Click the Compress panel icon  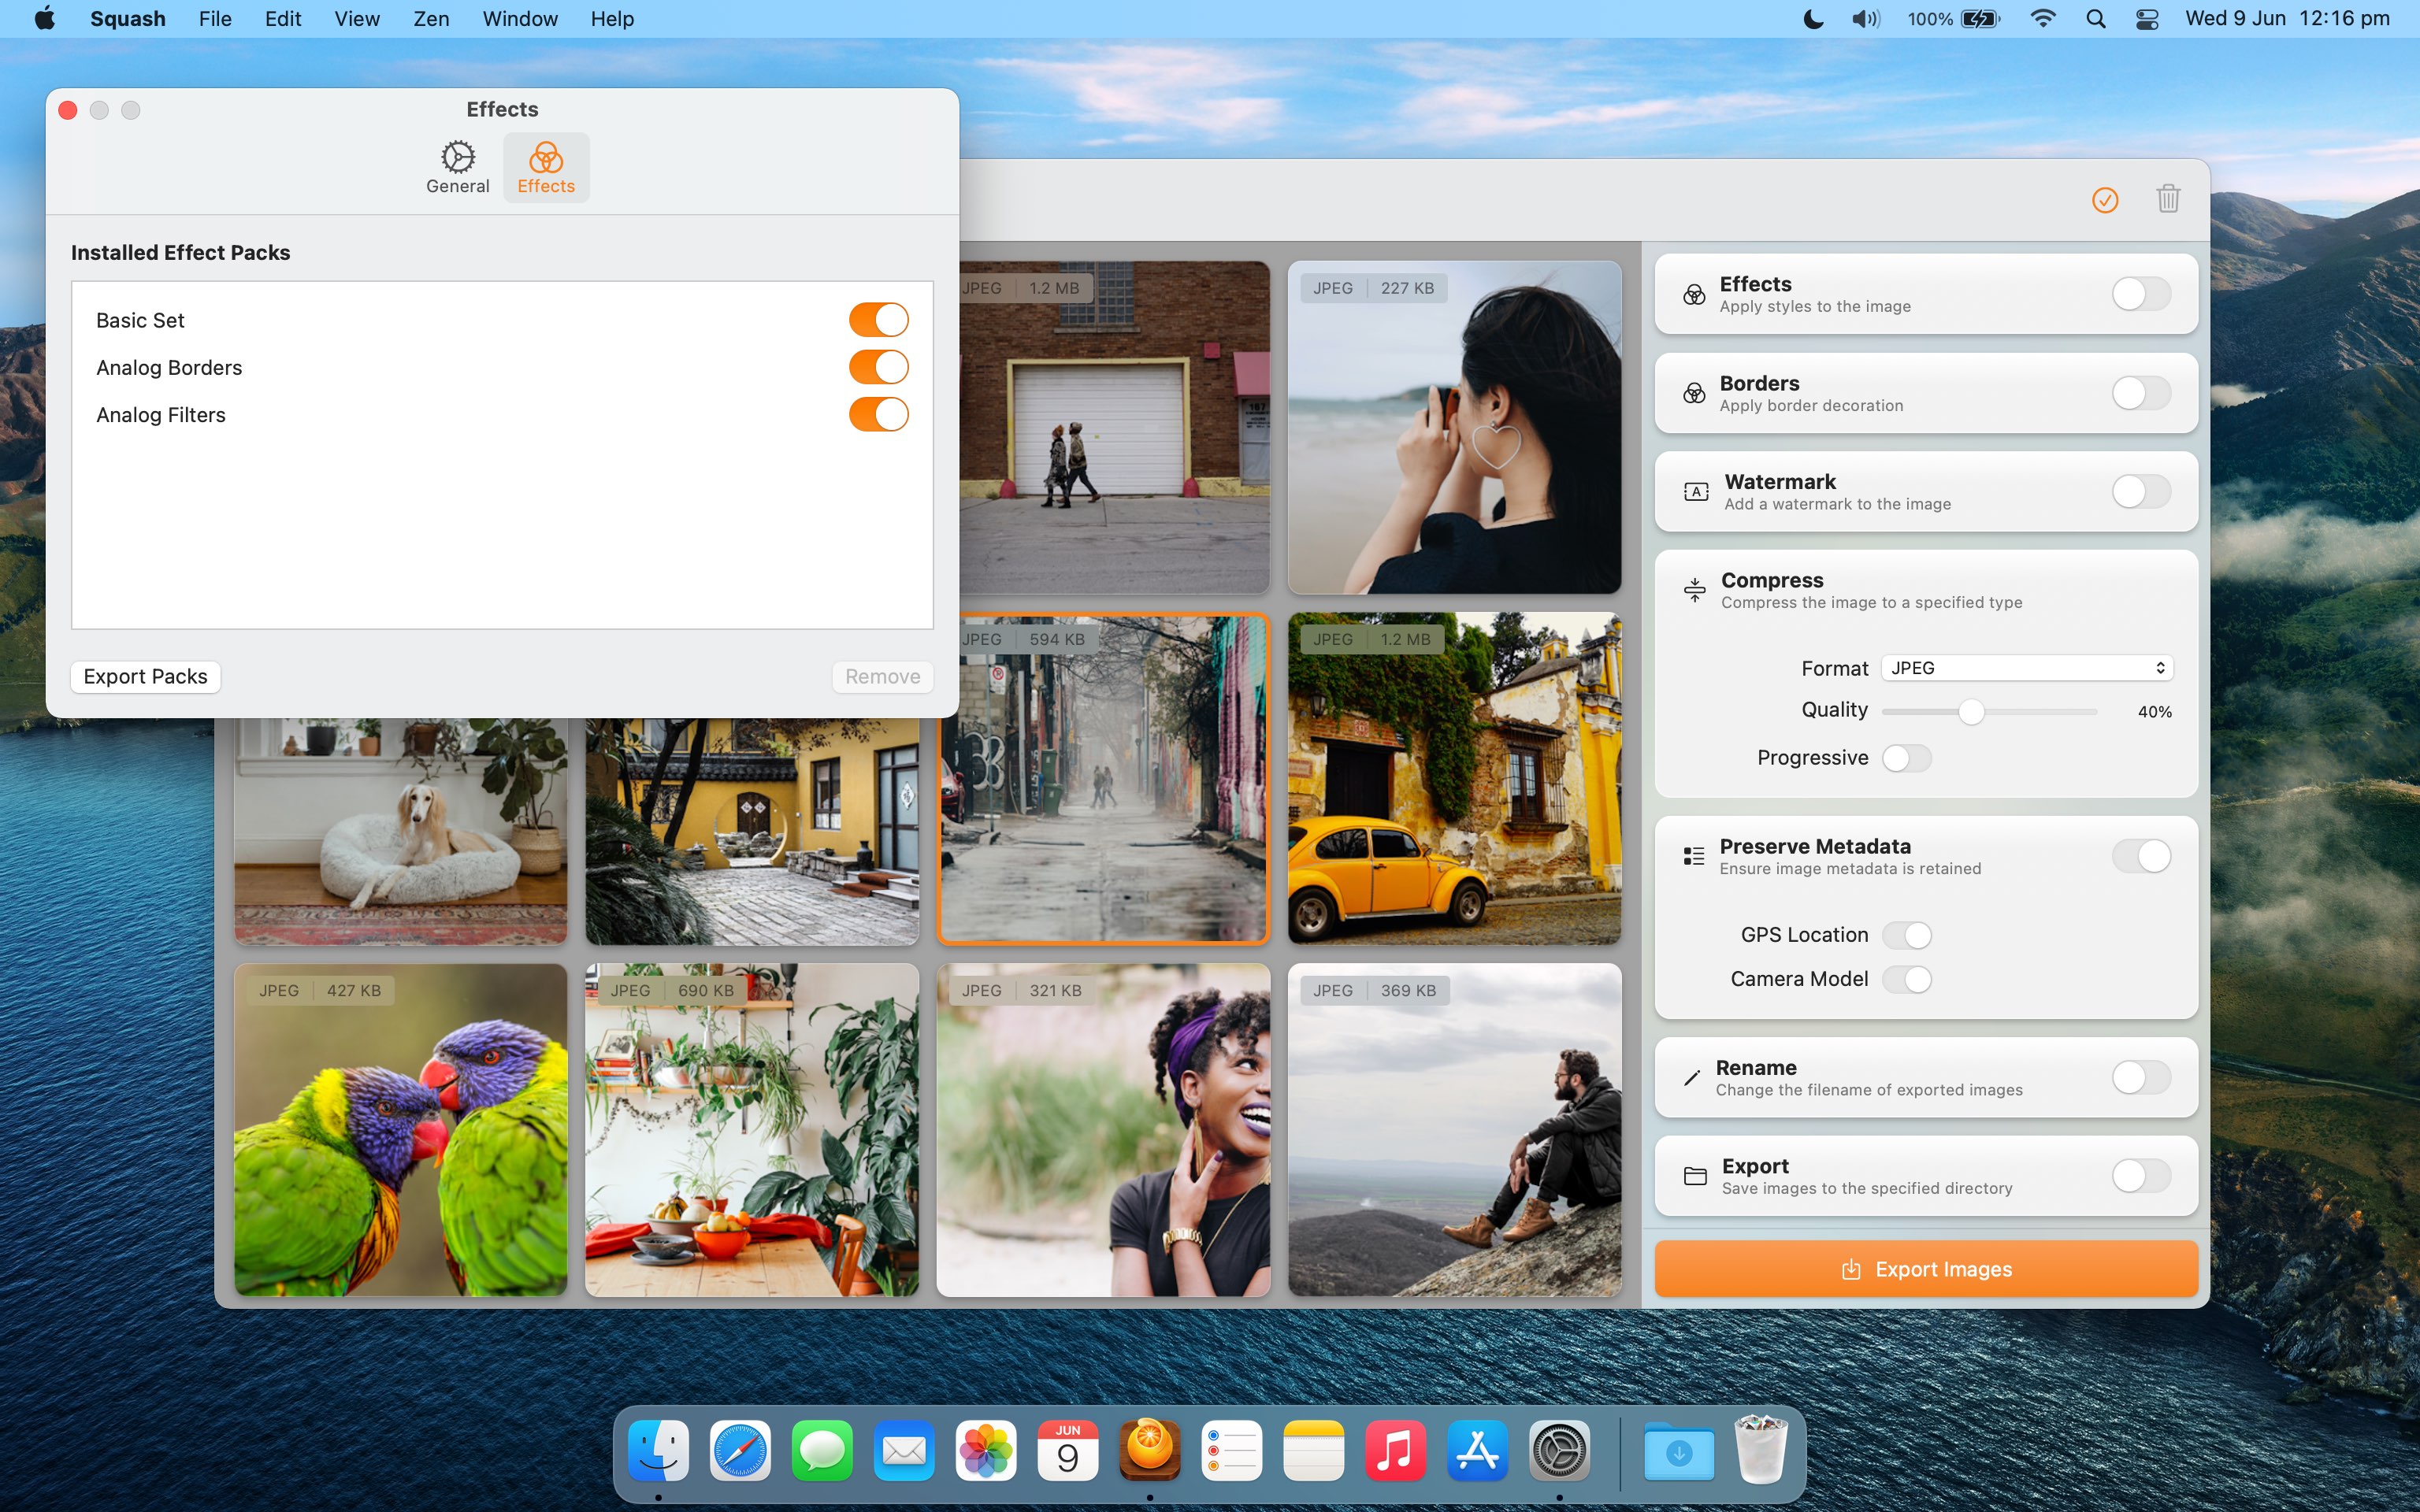(x=1695, y=590)
